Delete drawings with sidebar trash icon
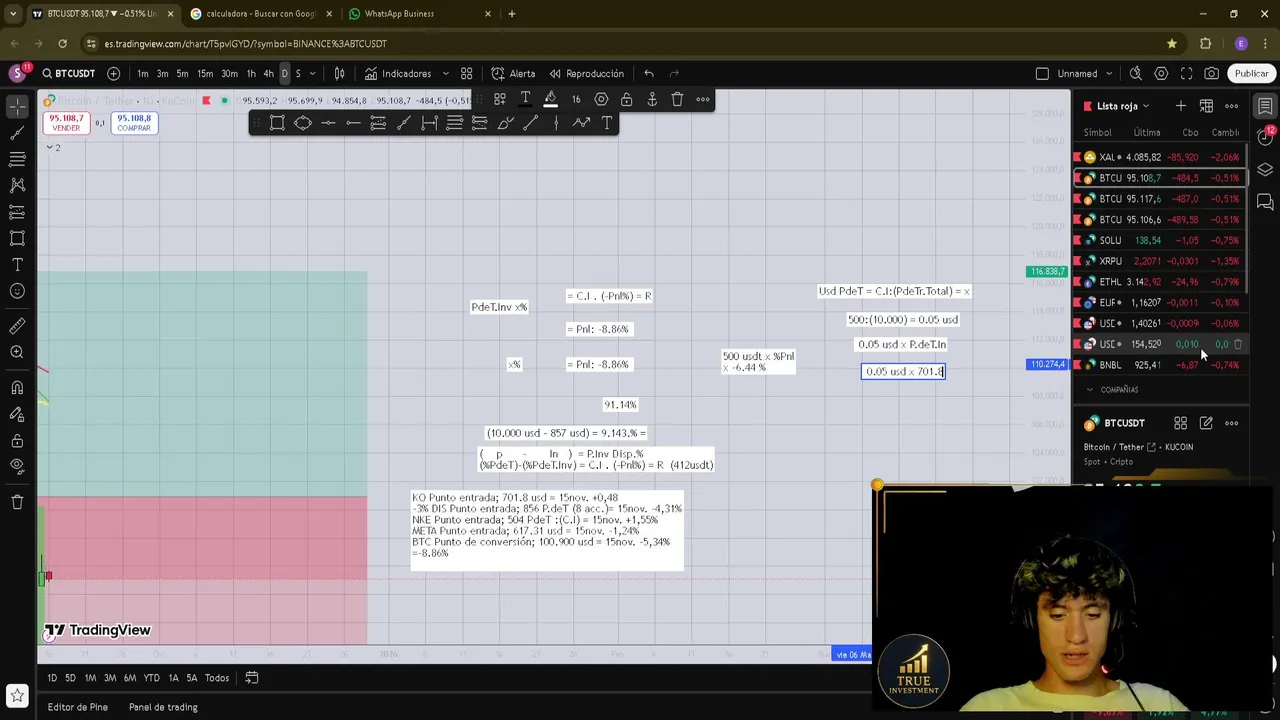The height and width of the screenshot is (720, 1280). pos(17,501)
